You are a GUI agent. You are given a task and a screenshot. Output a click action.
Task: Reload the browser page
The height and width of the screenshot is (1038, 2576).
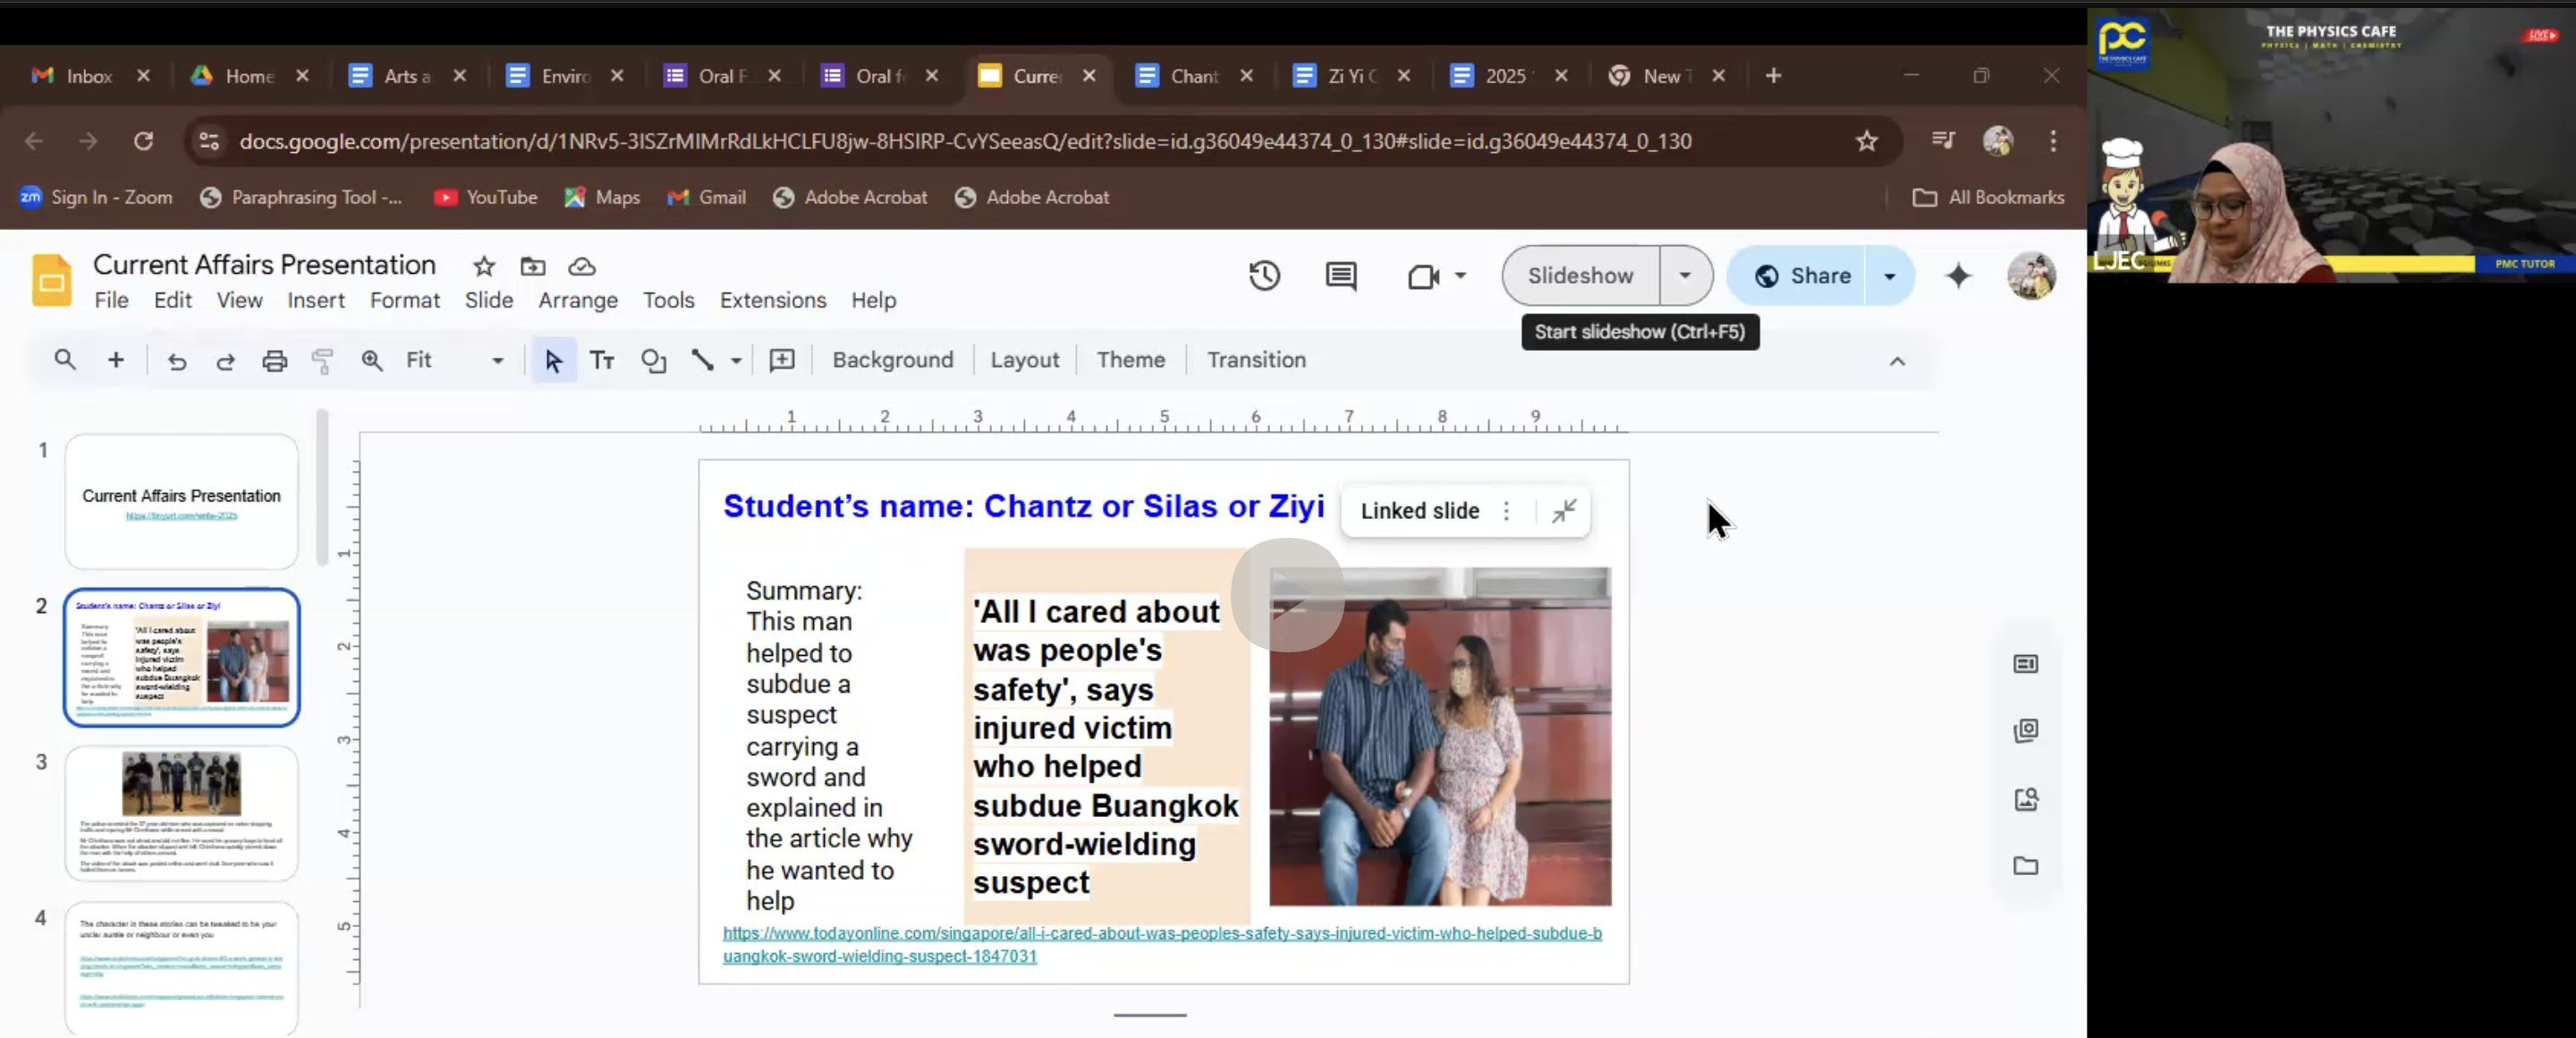(144, 141)
